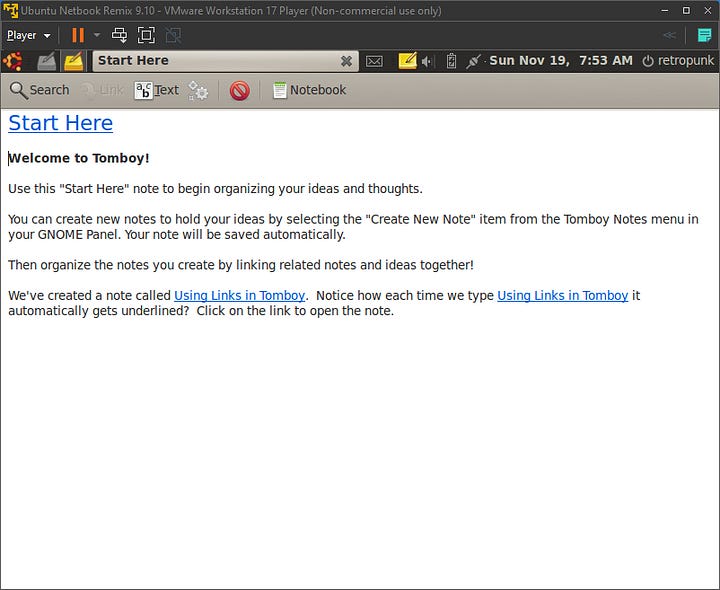
Task: Open the network connection plug icon
Action: coord(473,61)
